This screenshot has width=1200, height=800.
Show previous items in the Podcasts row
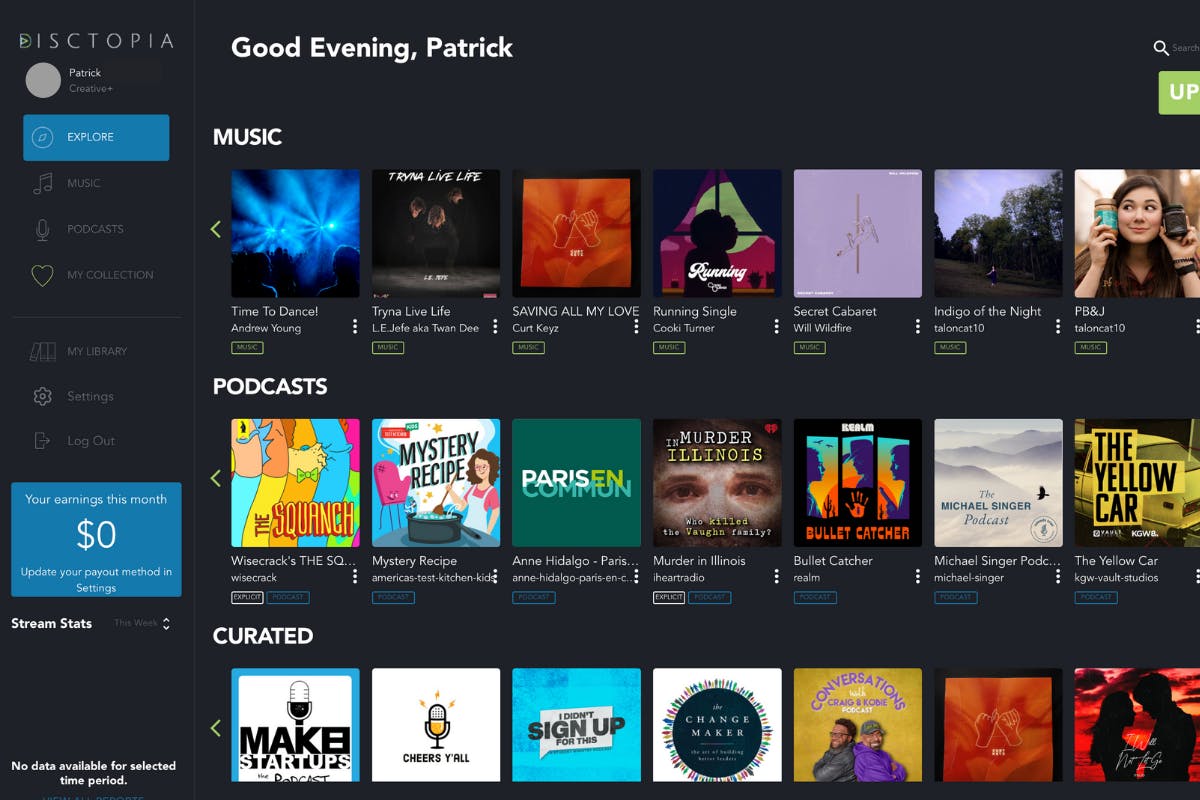(x=215, y=479)
